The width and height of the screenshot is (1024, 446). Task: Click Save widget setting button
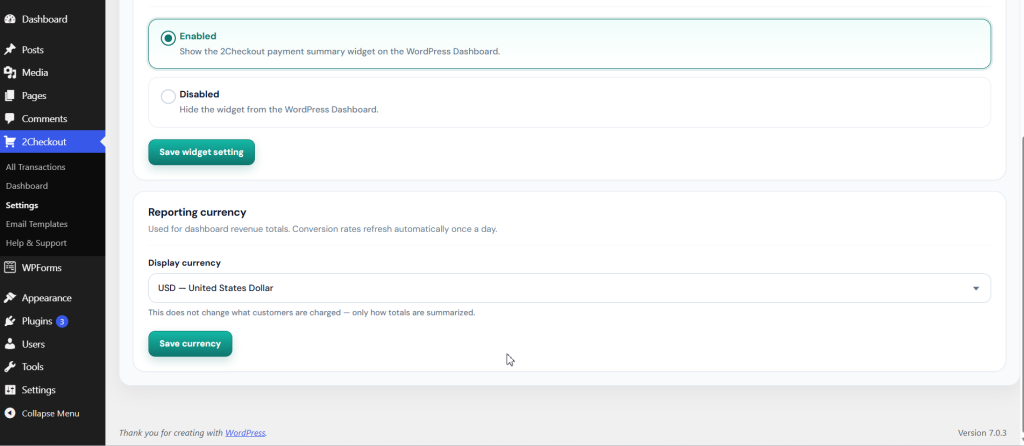(x=201, y=152)
